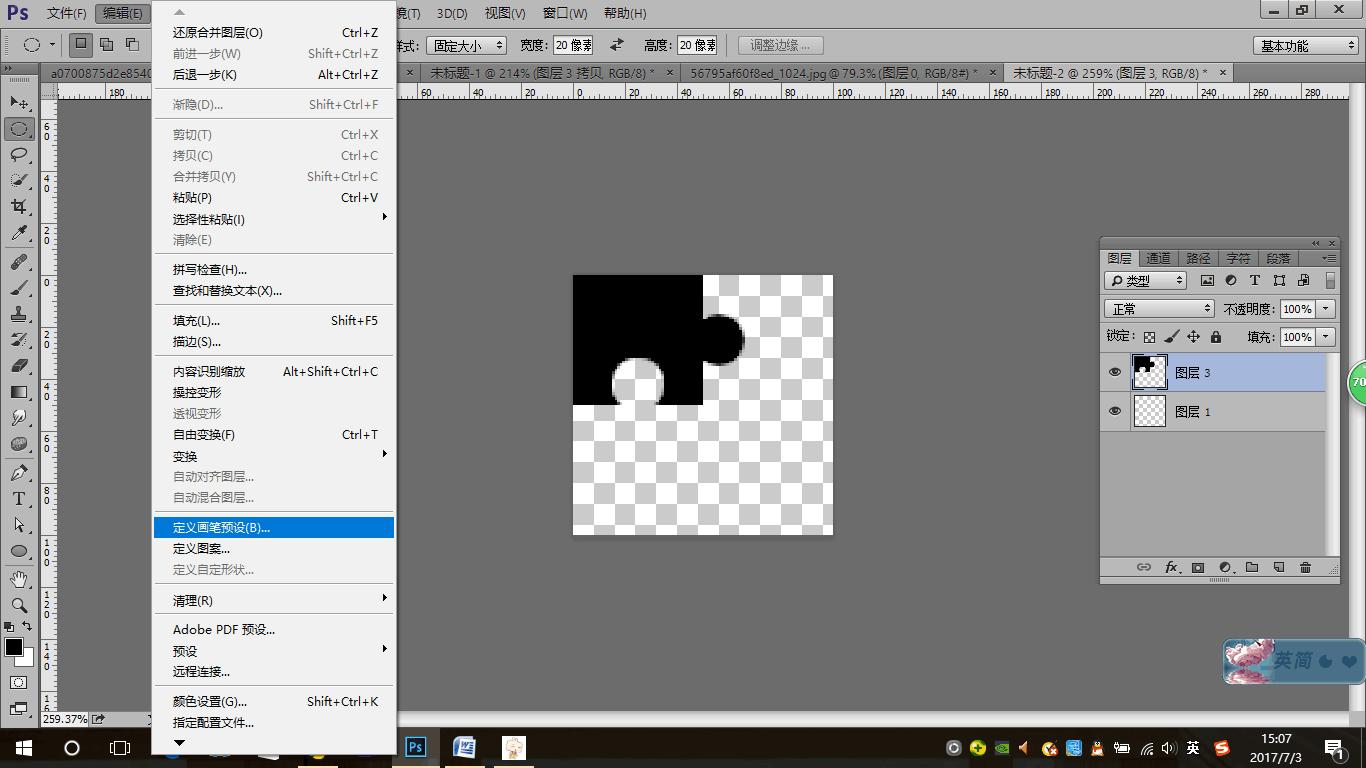The image size is (1366, 768).
Task: Add a layer mask to the layer
Action: pyautogui.click(x=1198, y=567)
